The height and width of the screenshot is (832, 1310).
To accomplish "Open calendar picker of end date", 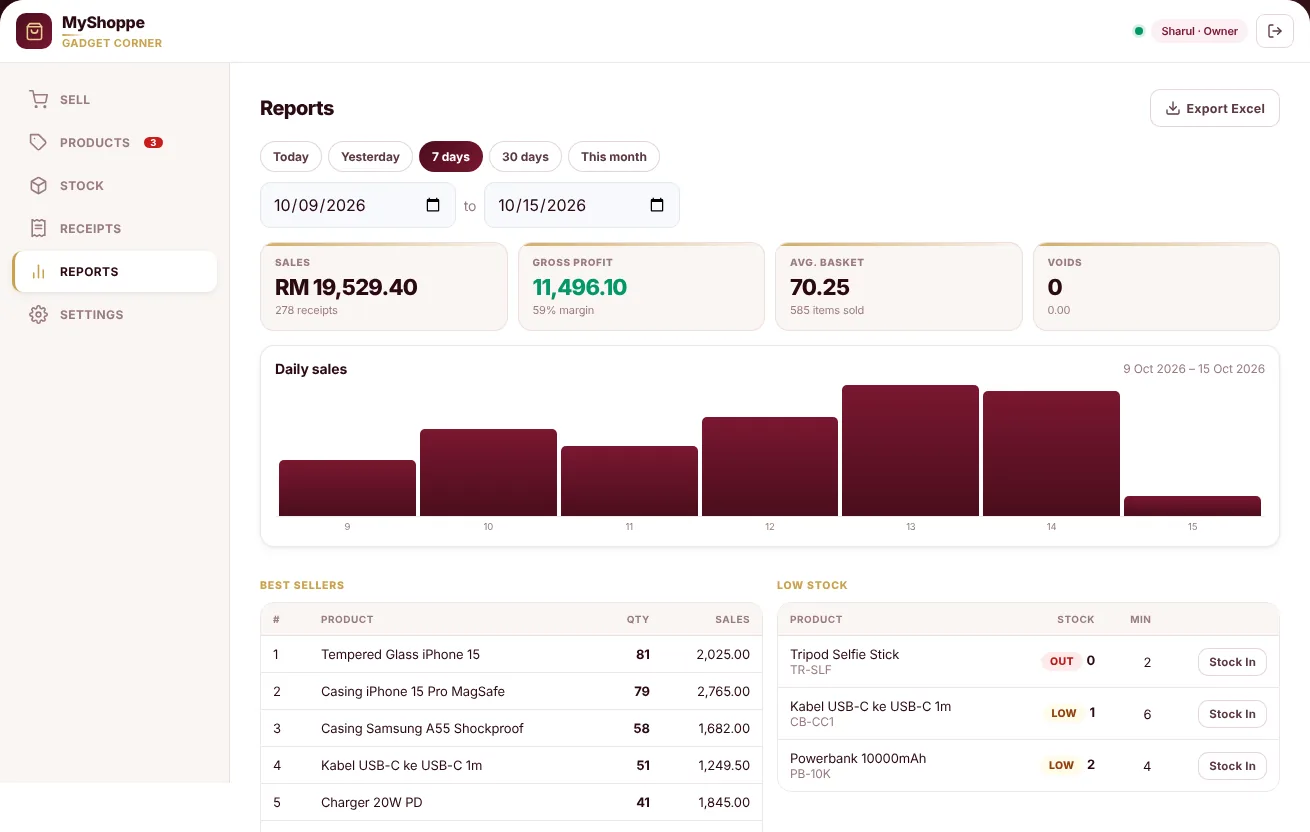I will (657, 205).
